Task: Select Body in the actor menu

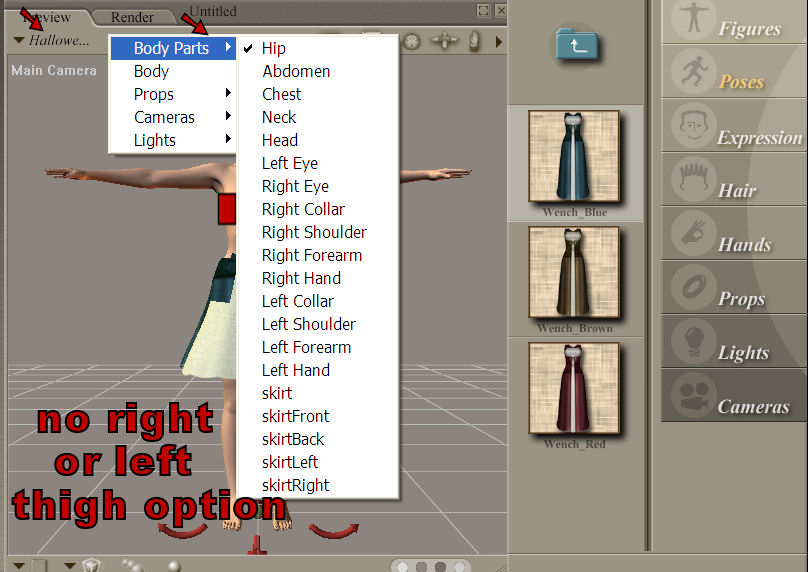Action: 151,71
